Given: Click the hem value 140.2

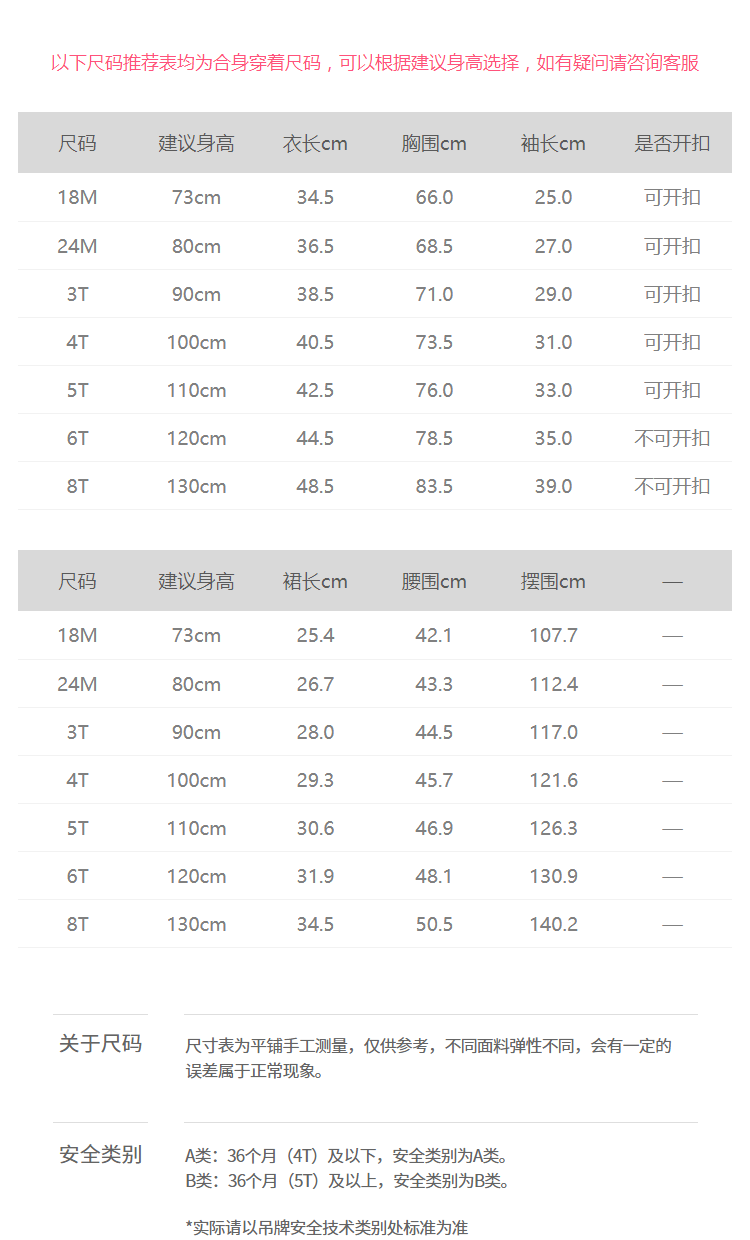Looking at the screenshot, I should (553, 925).
